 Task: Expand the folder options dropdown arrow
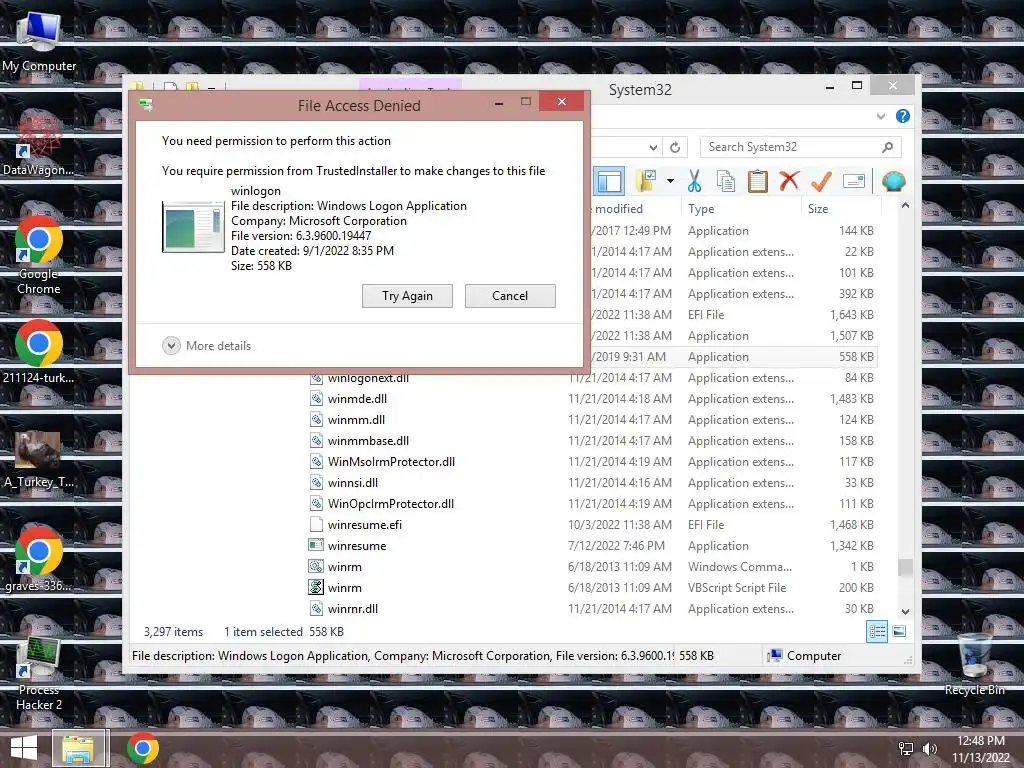[x=670, y=181]
